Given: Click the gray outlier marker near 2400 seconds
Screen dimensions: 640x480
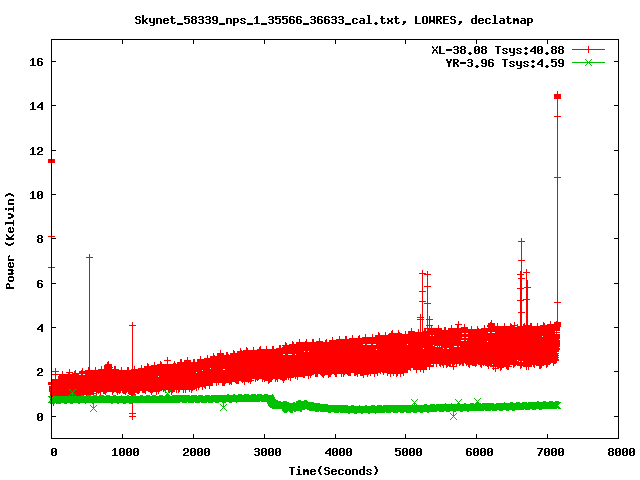Looking at the screenshot, I should click(x=223, y=407).
